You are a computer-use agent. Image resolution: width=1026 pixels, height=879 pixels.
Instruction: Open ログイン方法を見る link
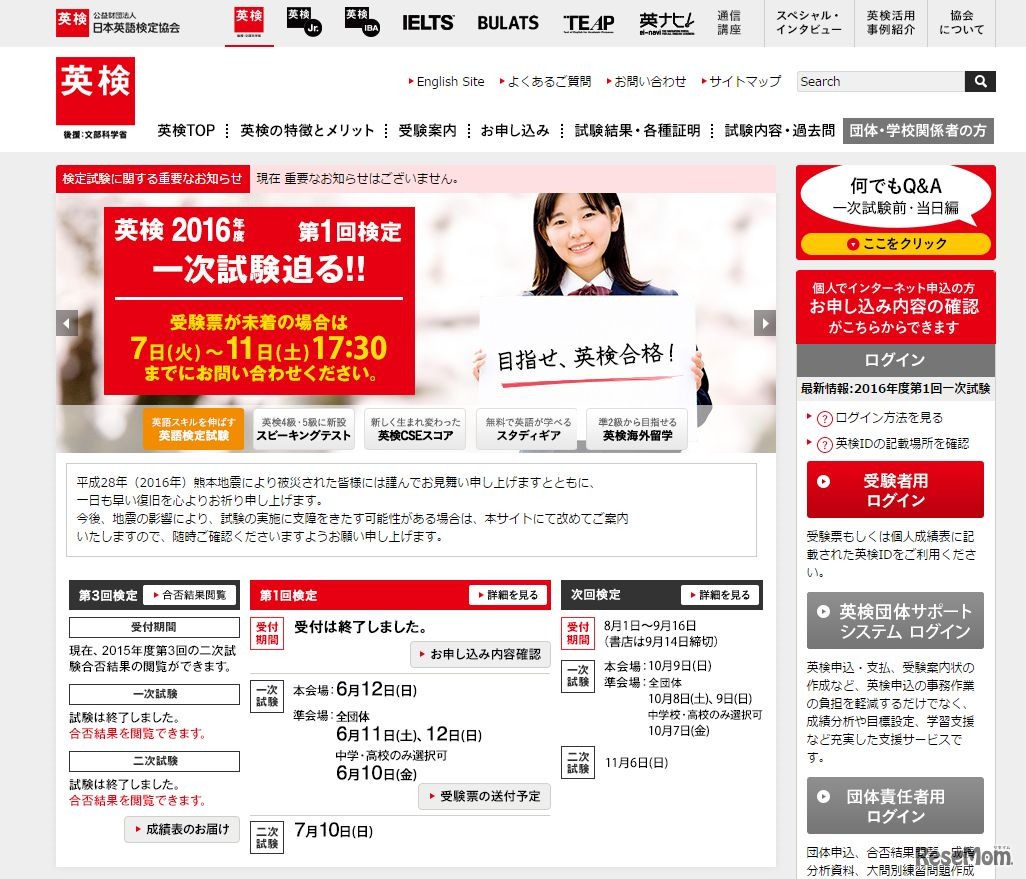889,418
